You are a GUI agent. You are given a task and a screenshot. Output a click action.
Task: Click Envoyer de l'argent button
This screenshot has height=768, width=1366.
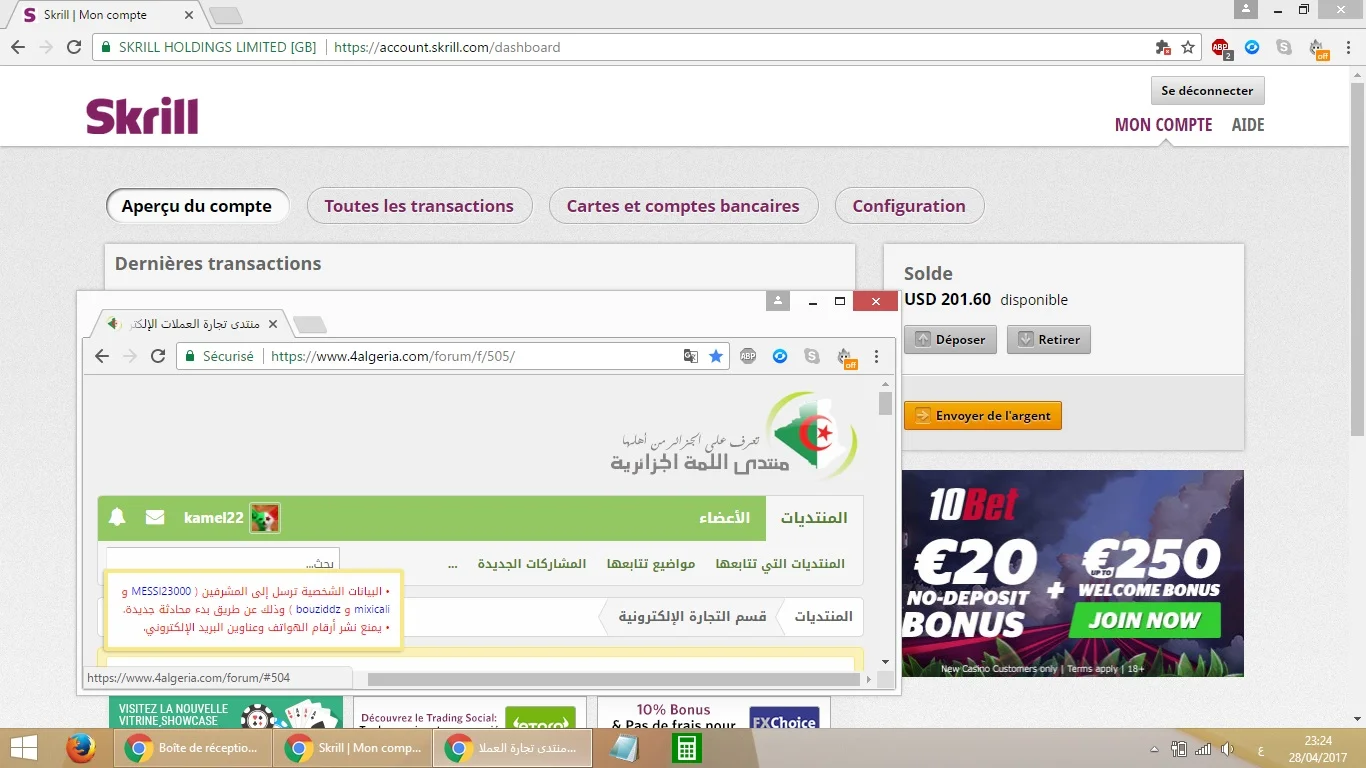[x=982, y=416]
